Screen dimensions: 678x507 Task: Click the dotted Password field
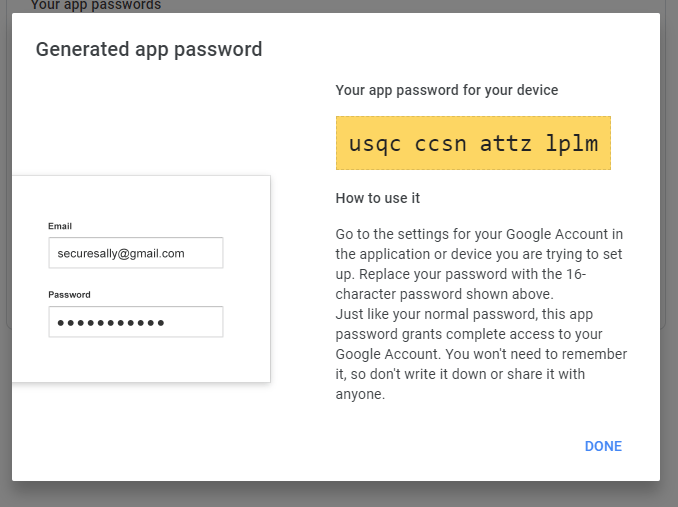click(135, 322)
